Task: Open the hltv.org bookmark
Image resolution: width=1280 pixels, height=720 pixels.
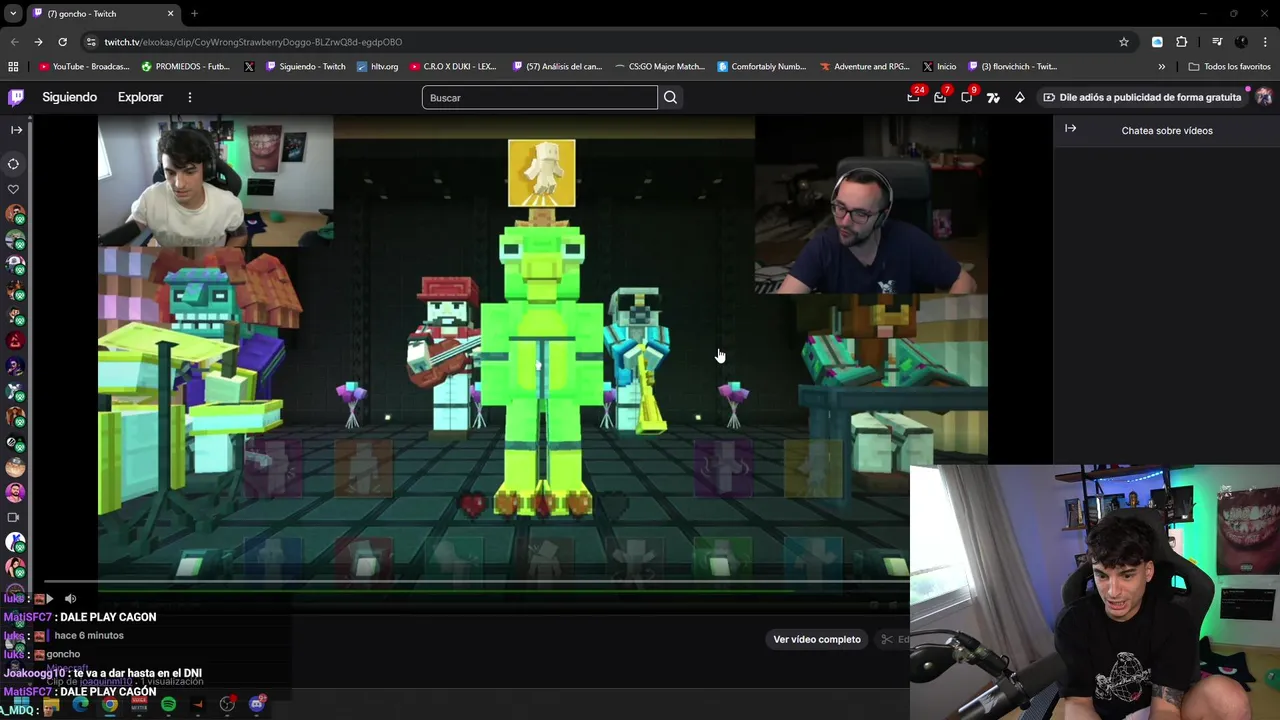Action: pyautogui.click(x=377, y=67)
